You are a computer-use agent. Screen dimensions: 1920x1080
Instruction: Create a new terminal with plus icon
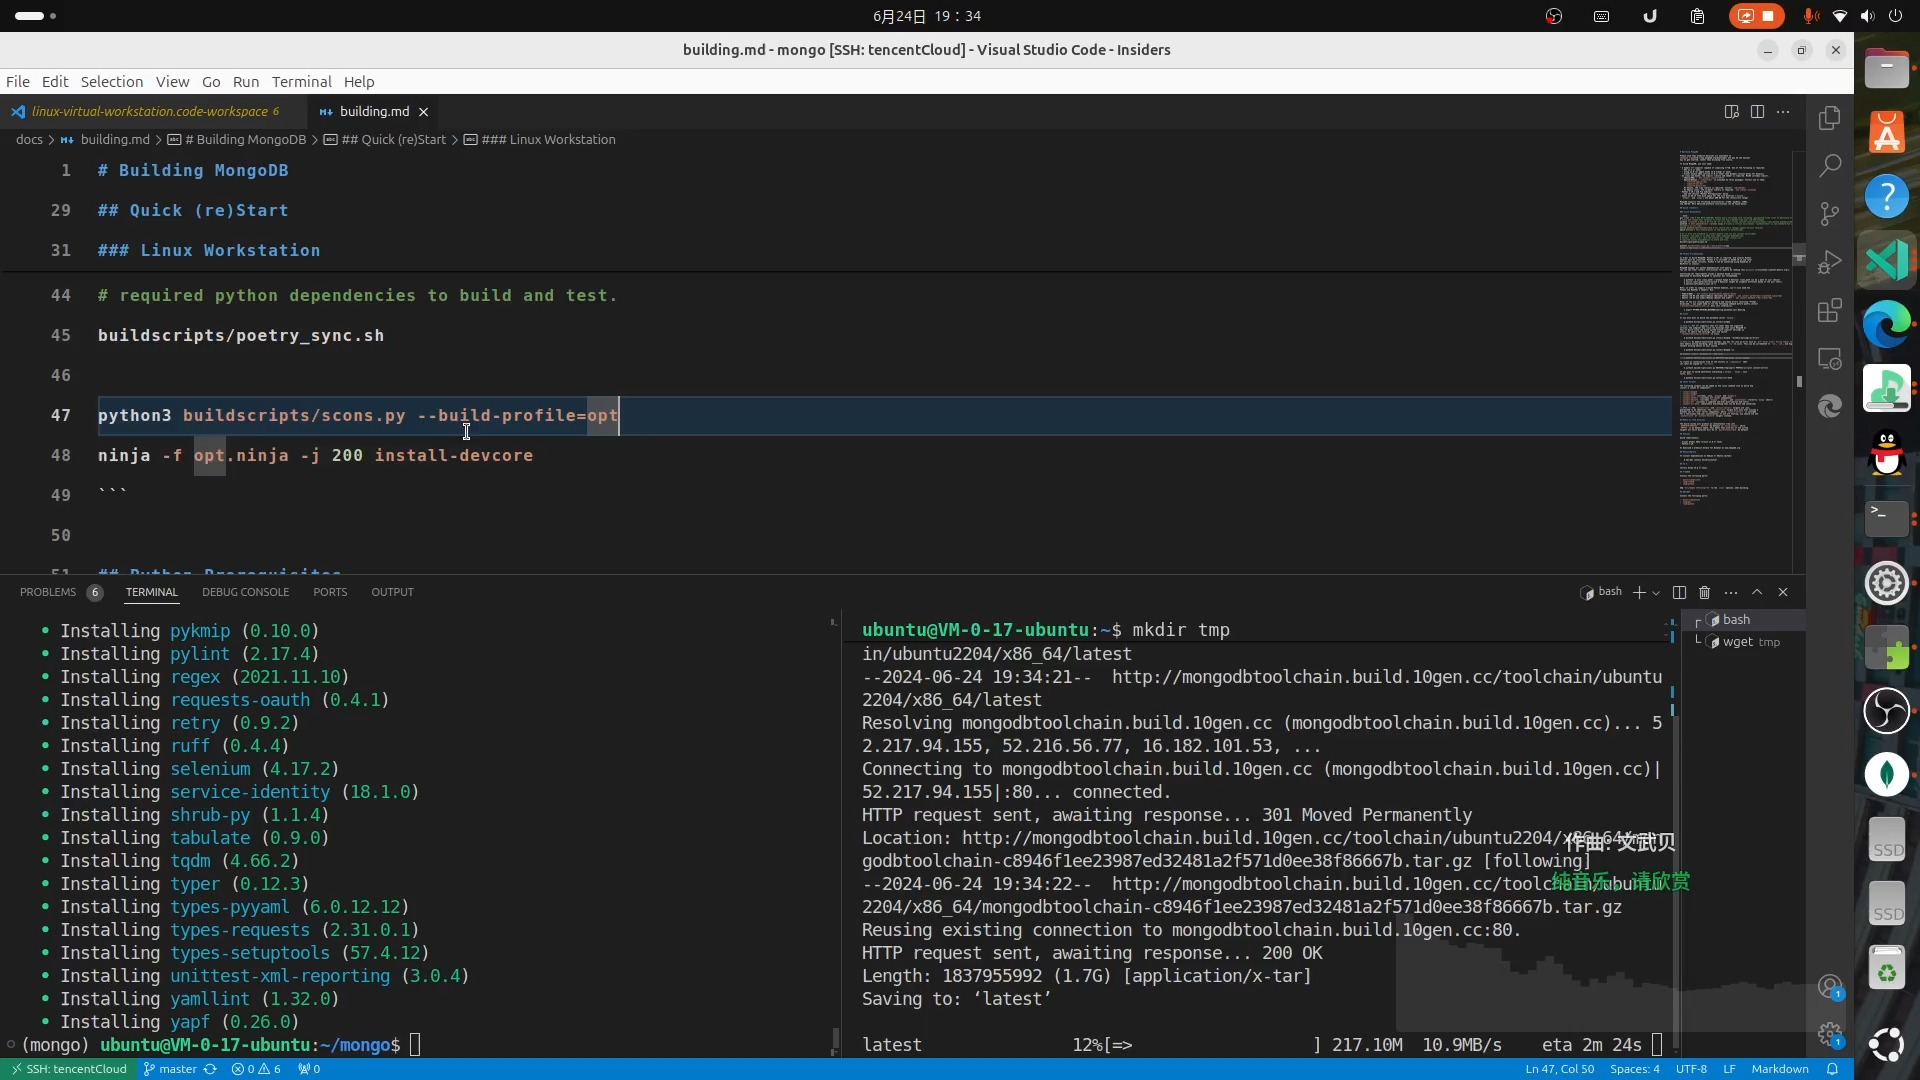pos(1639,592)
